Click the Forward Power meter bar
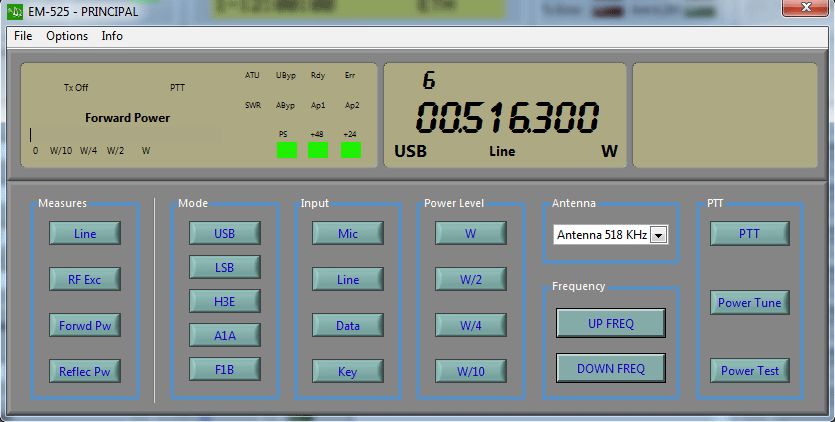The height and width of the screenshot is (422, 835). click(x=125, y=134)
